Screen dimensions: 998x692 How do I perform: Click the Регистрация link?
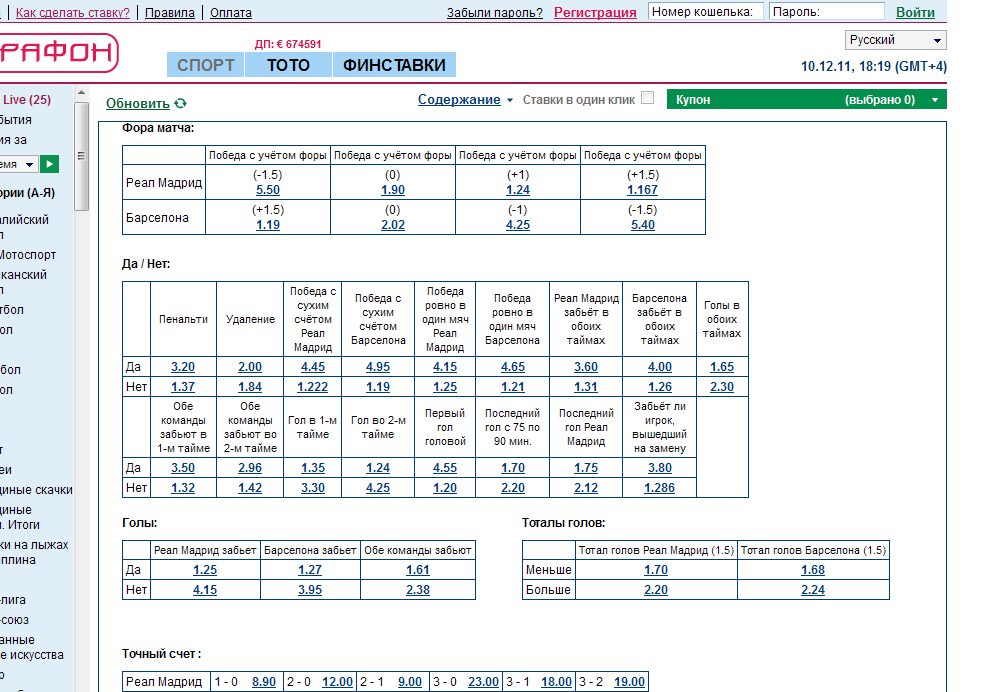595,13
